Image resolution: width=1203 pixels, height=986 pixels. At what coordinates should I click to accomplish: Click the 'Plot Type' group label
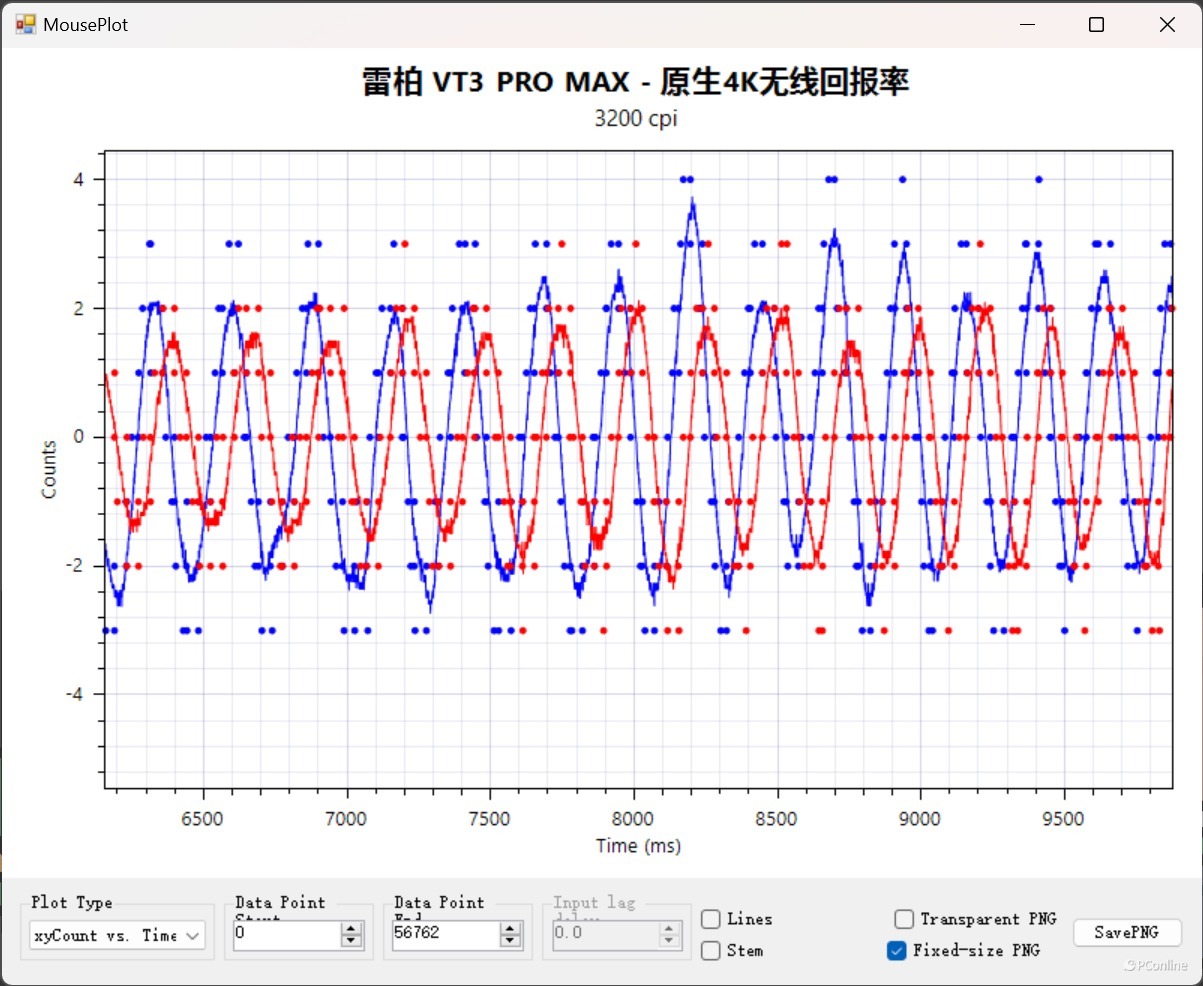(x=72, y=902)
